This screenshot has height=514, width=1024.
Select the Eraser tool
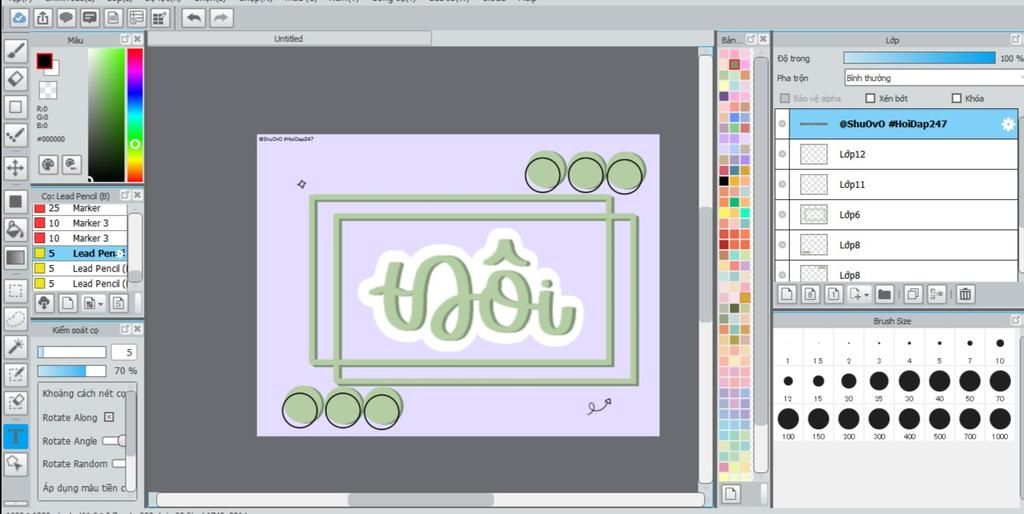(x=16, y=79)
